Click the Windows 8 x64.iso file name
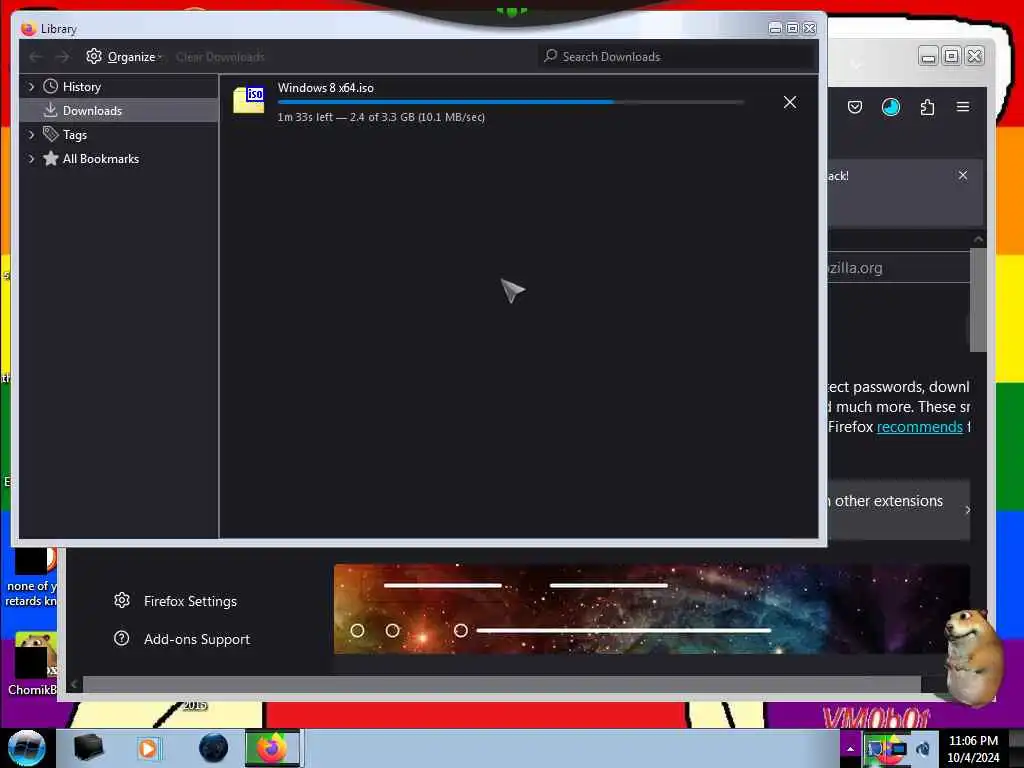Screen dimensions: 1024x768 tap(325, 88)
